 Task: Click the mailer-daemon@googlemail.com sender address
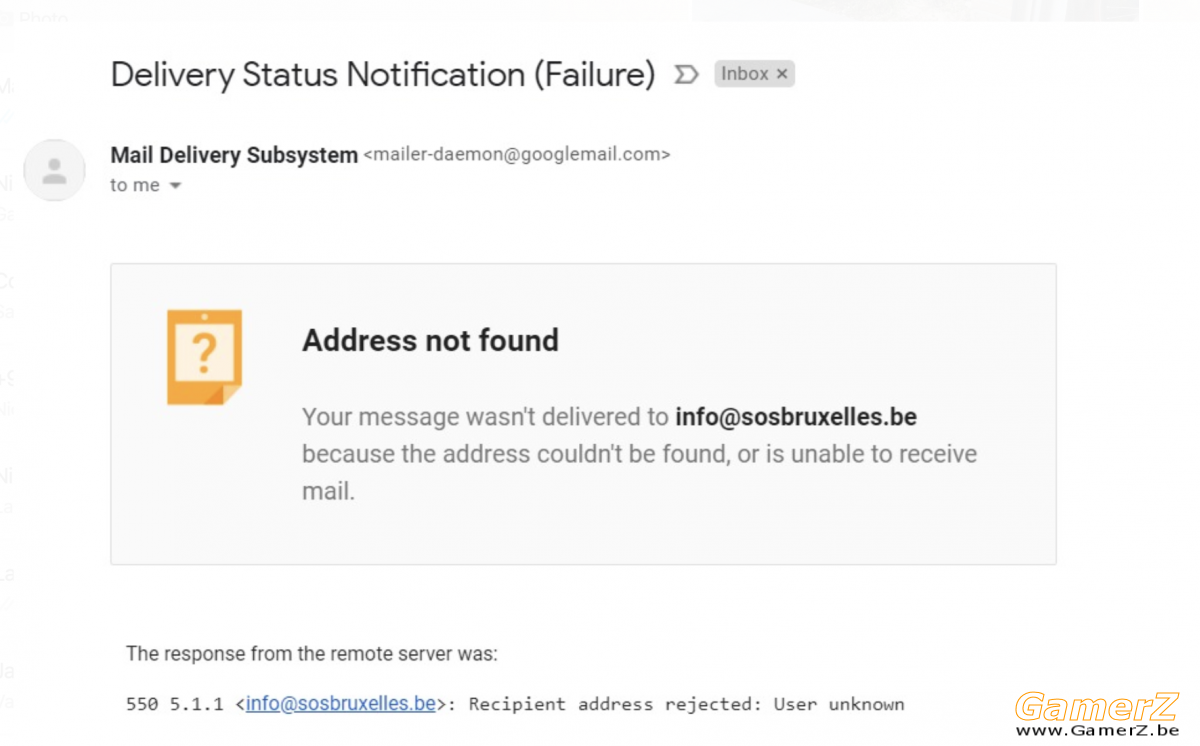pos(516,155)
